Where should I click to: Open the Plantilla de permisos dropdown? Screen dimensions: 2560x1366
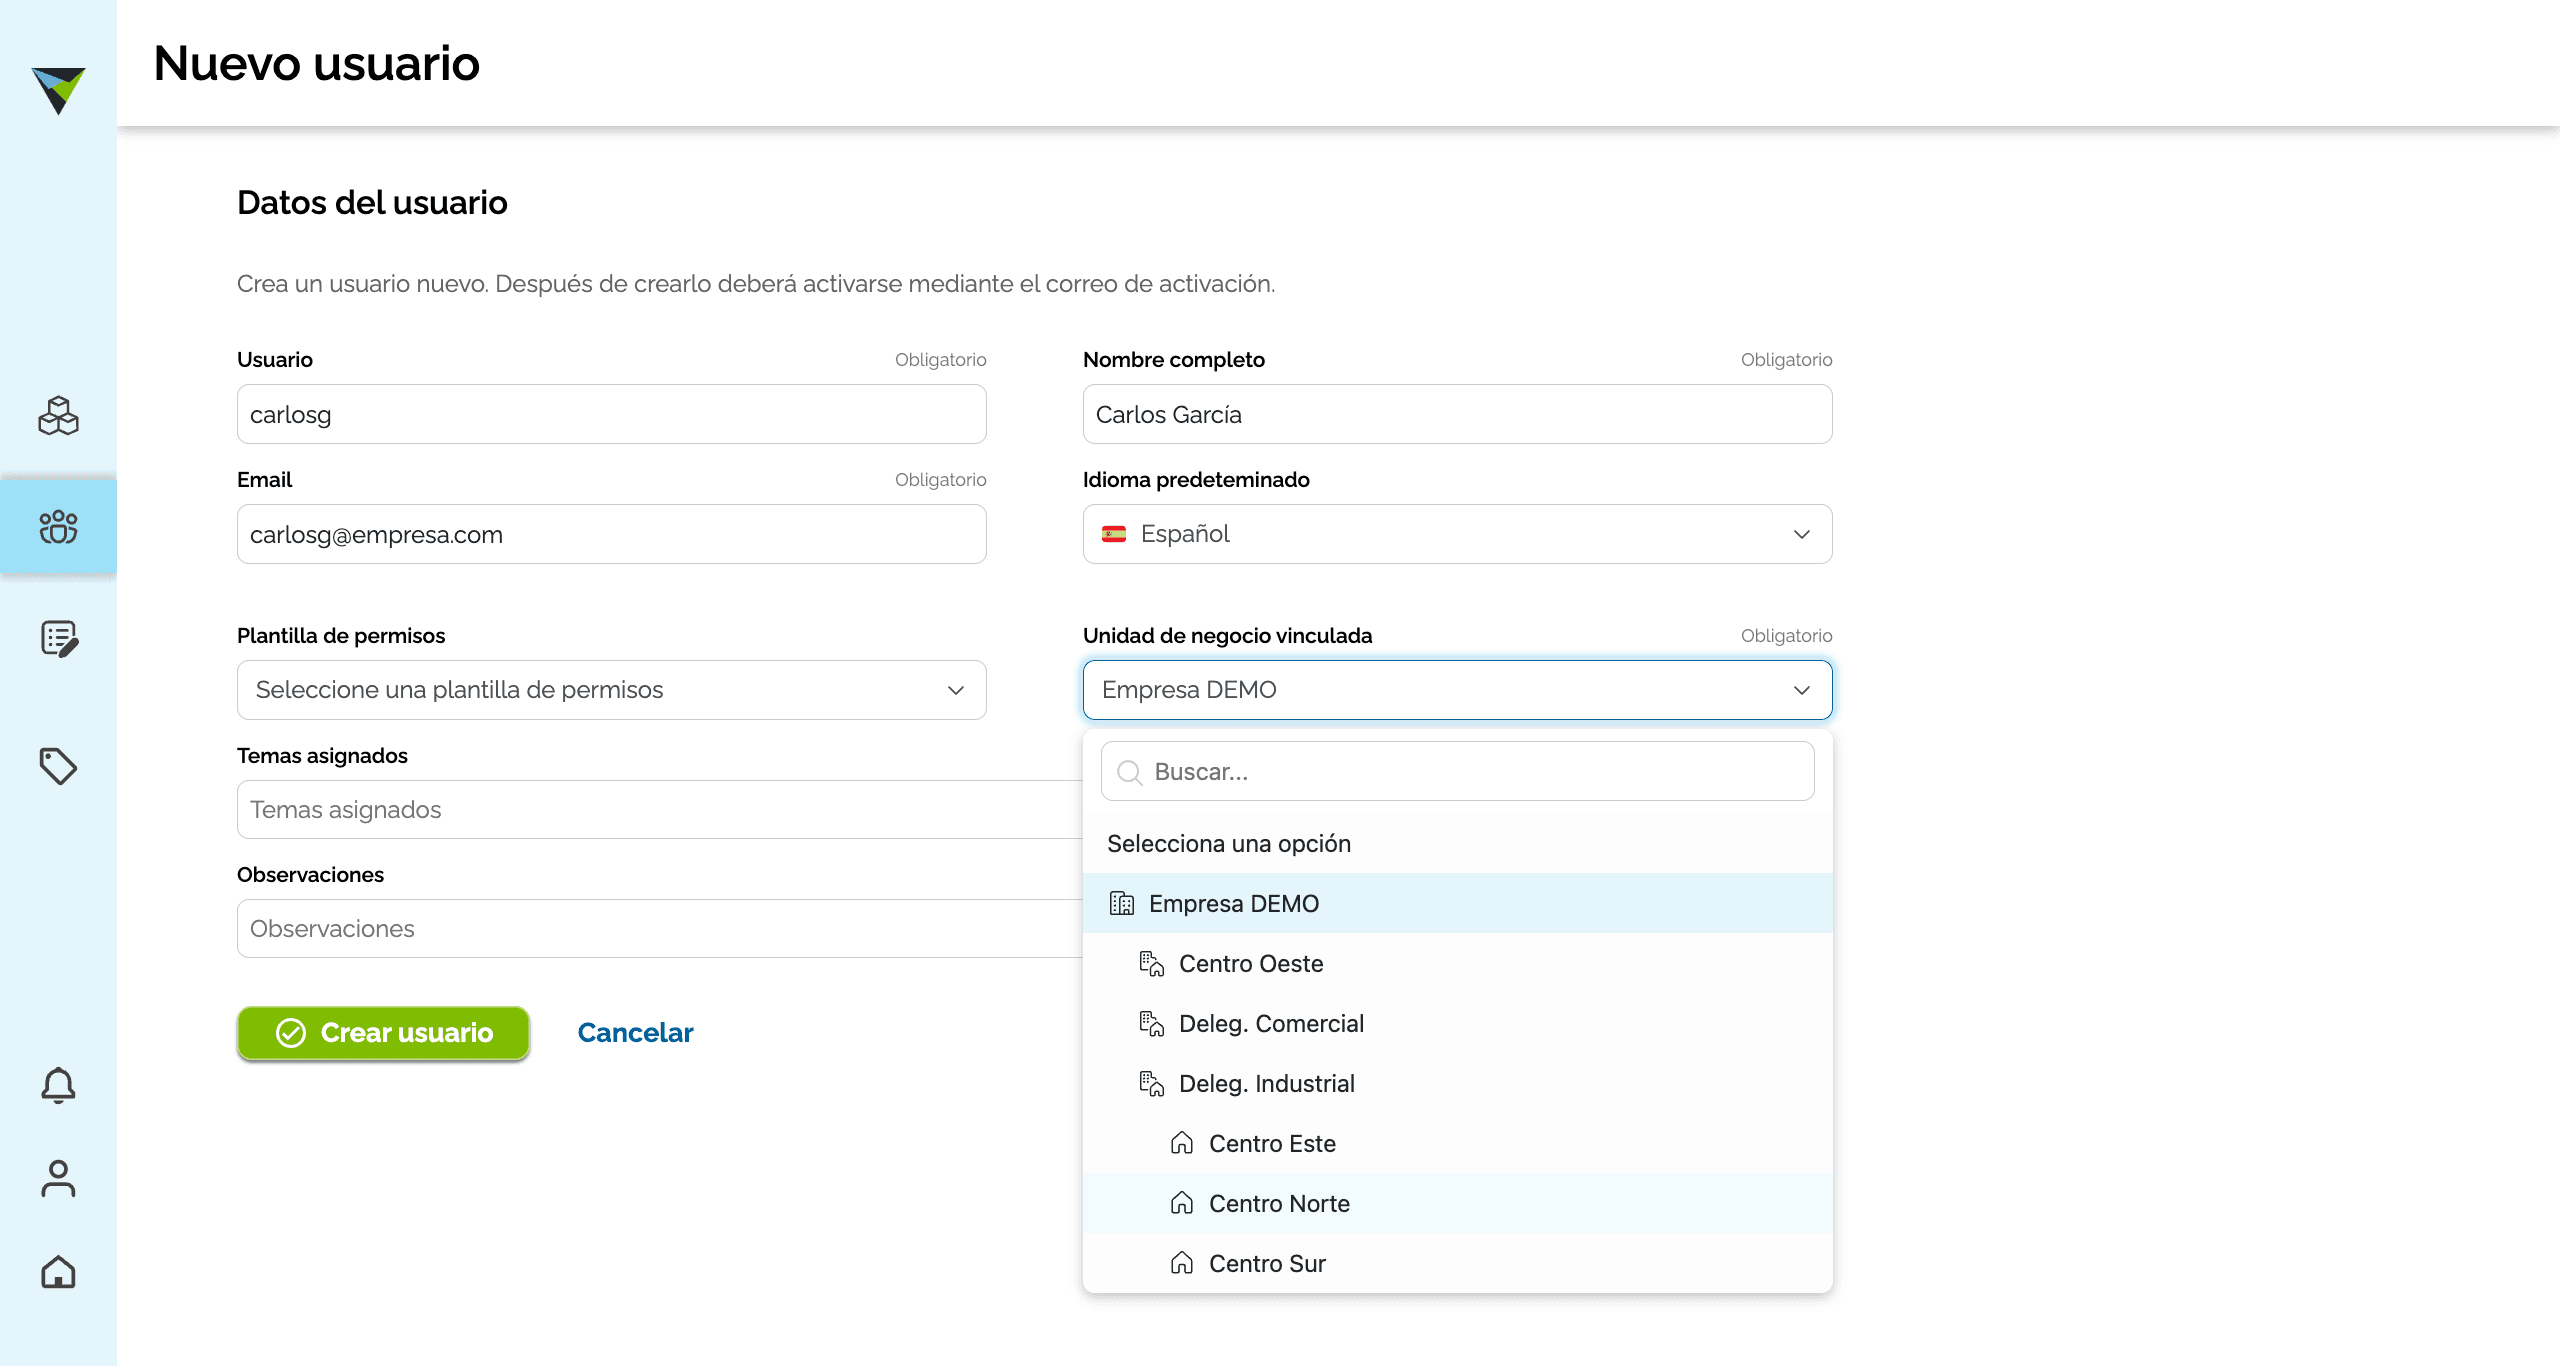[x=611, y=690]
